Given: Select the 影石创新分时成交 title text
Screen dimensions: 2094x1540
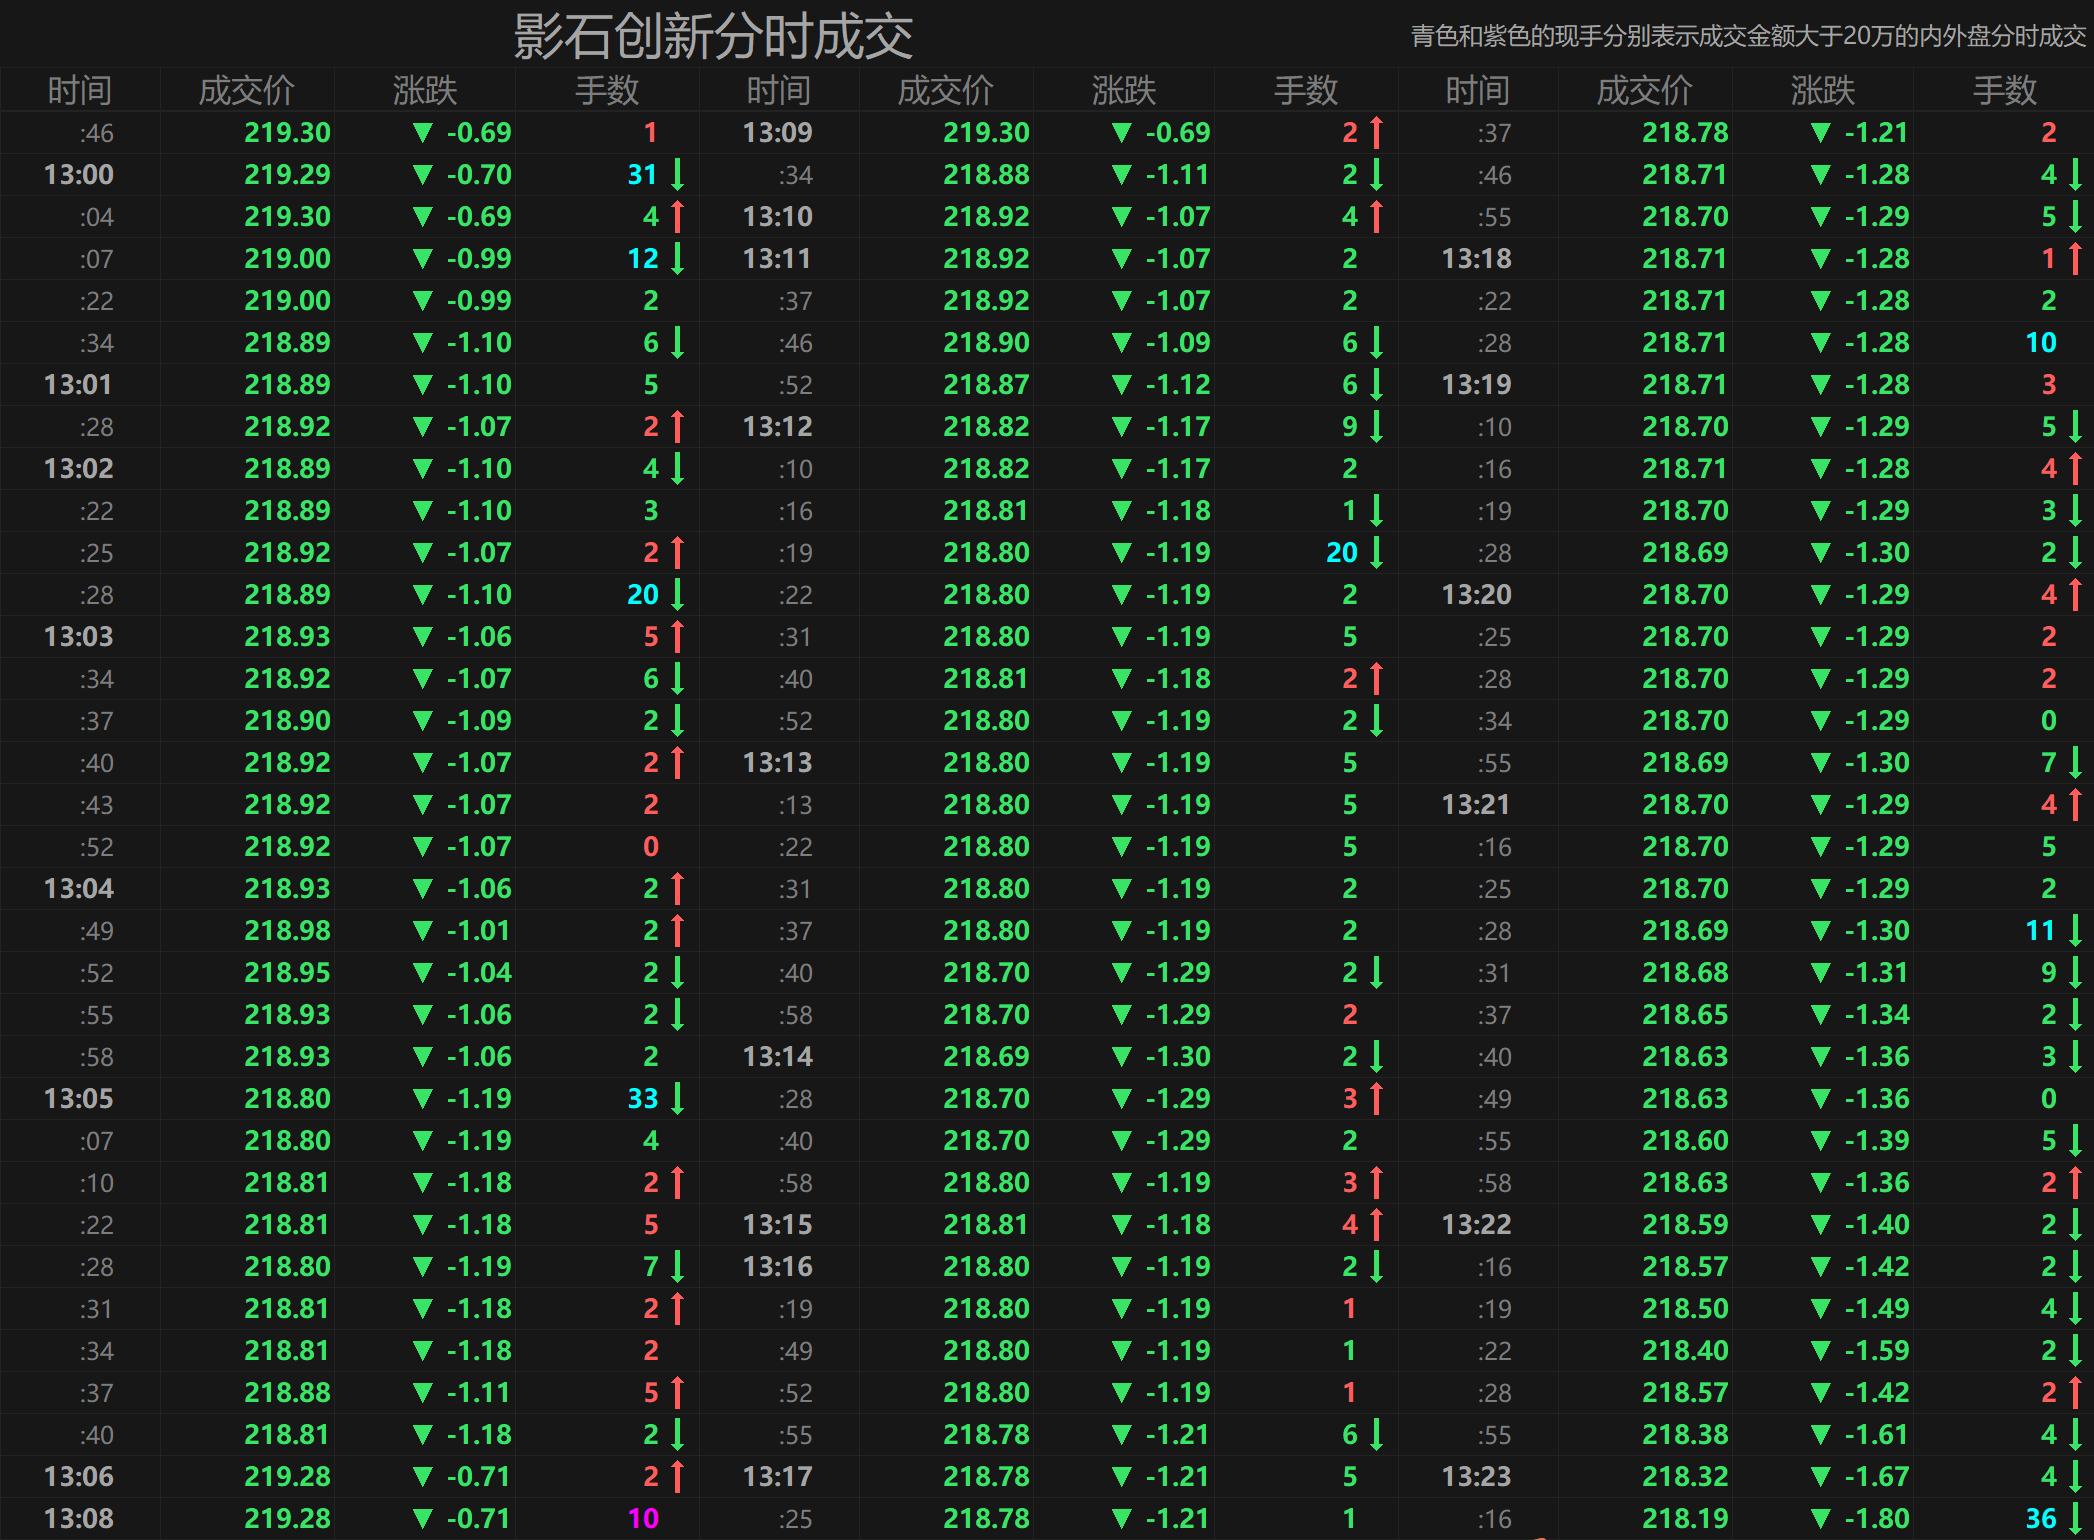Looking at the screenshot, I should coord(712,36).
